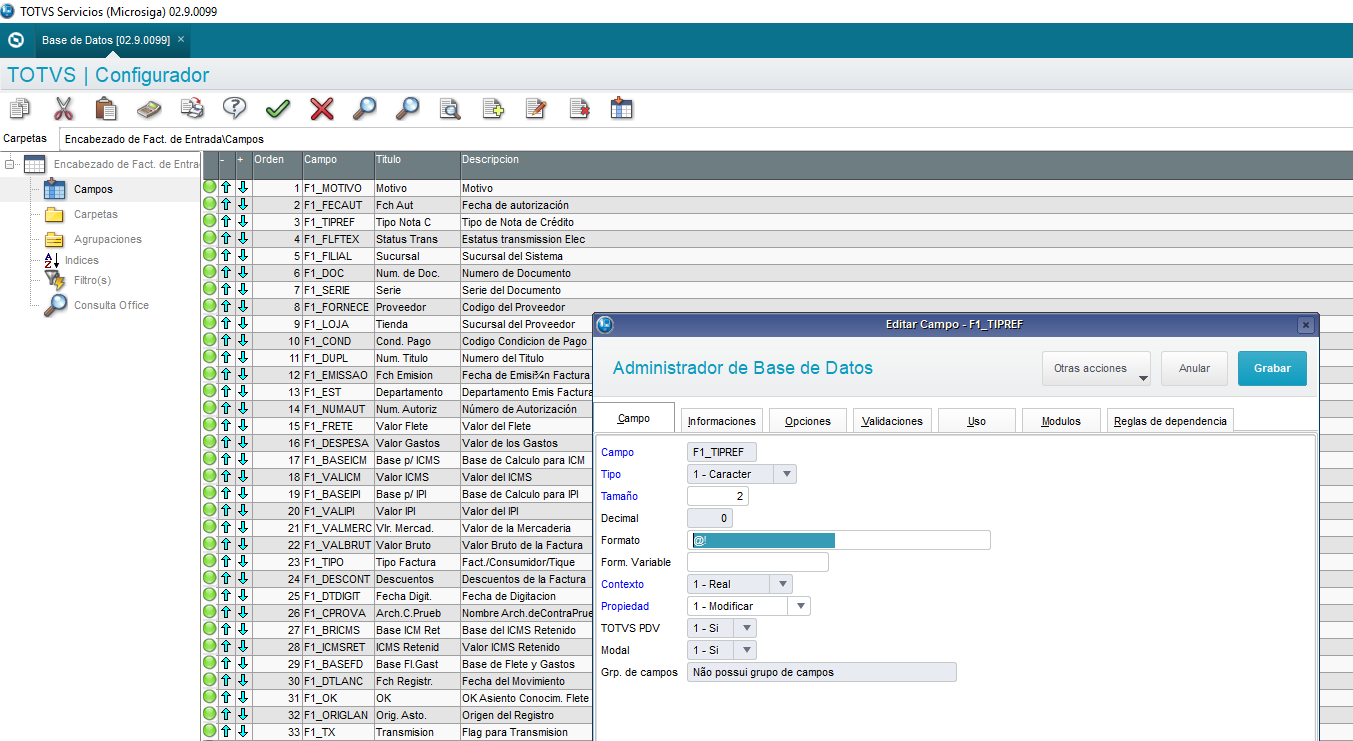
Task: Click the magnifier icon left of the document-search icon
Action: tap(407, 108)
